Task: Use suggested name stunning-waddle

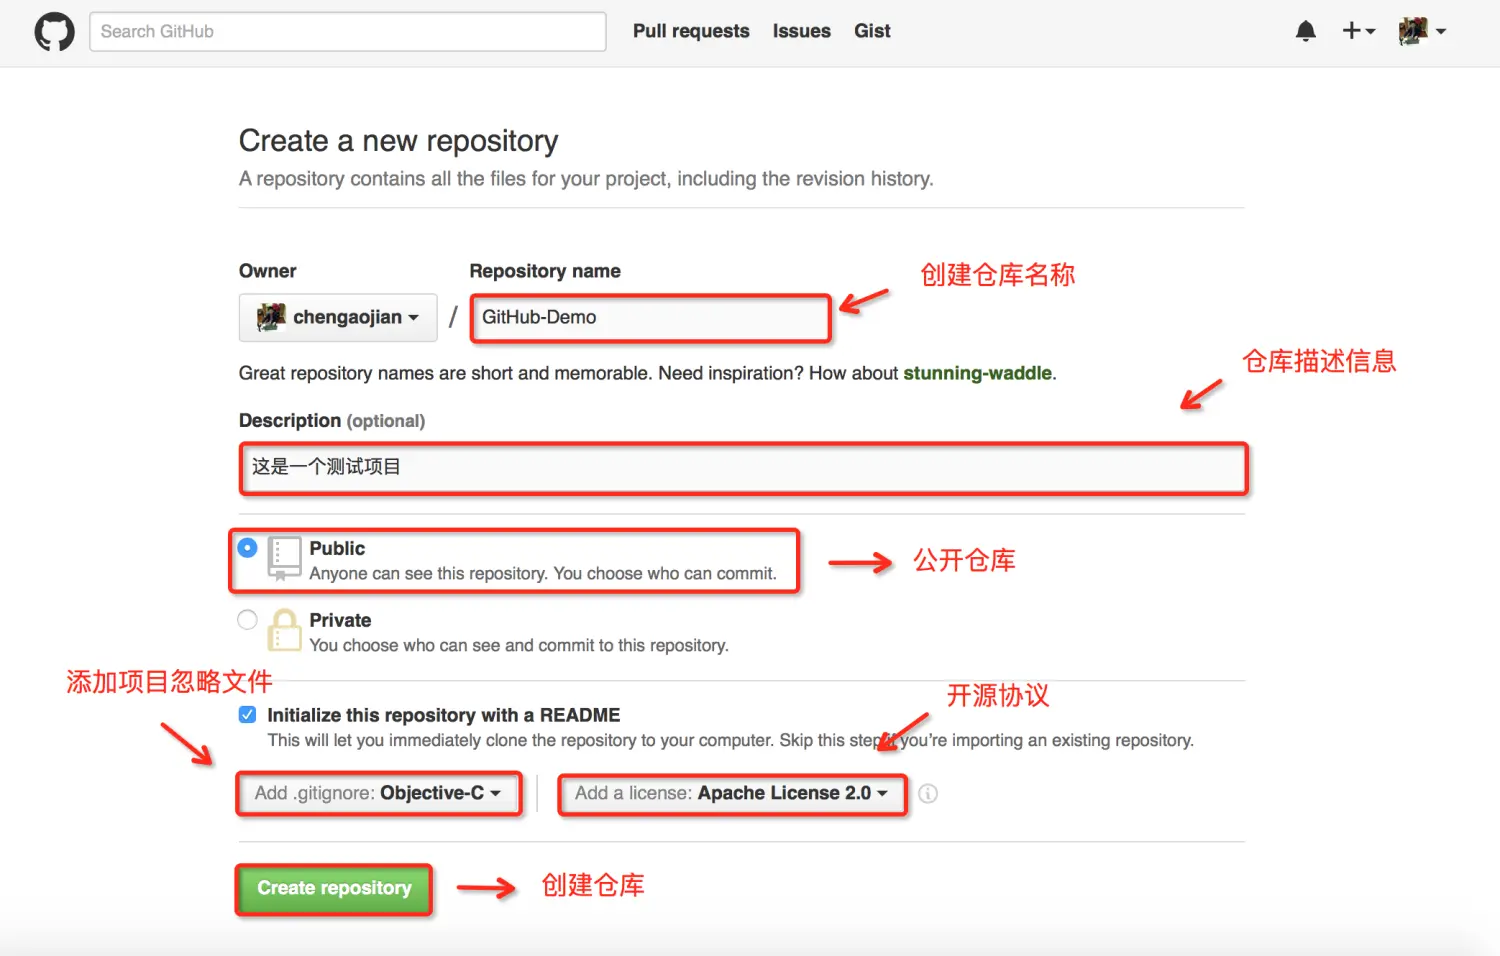Action: coord(977,373)
